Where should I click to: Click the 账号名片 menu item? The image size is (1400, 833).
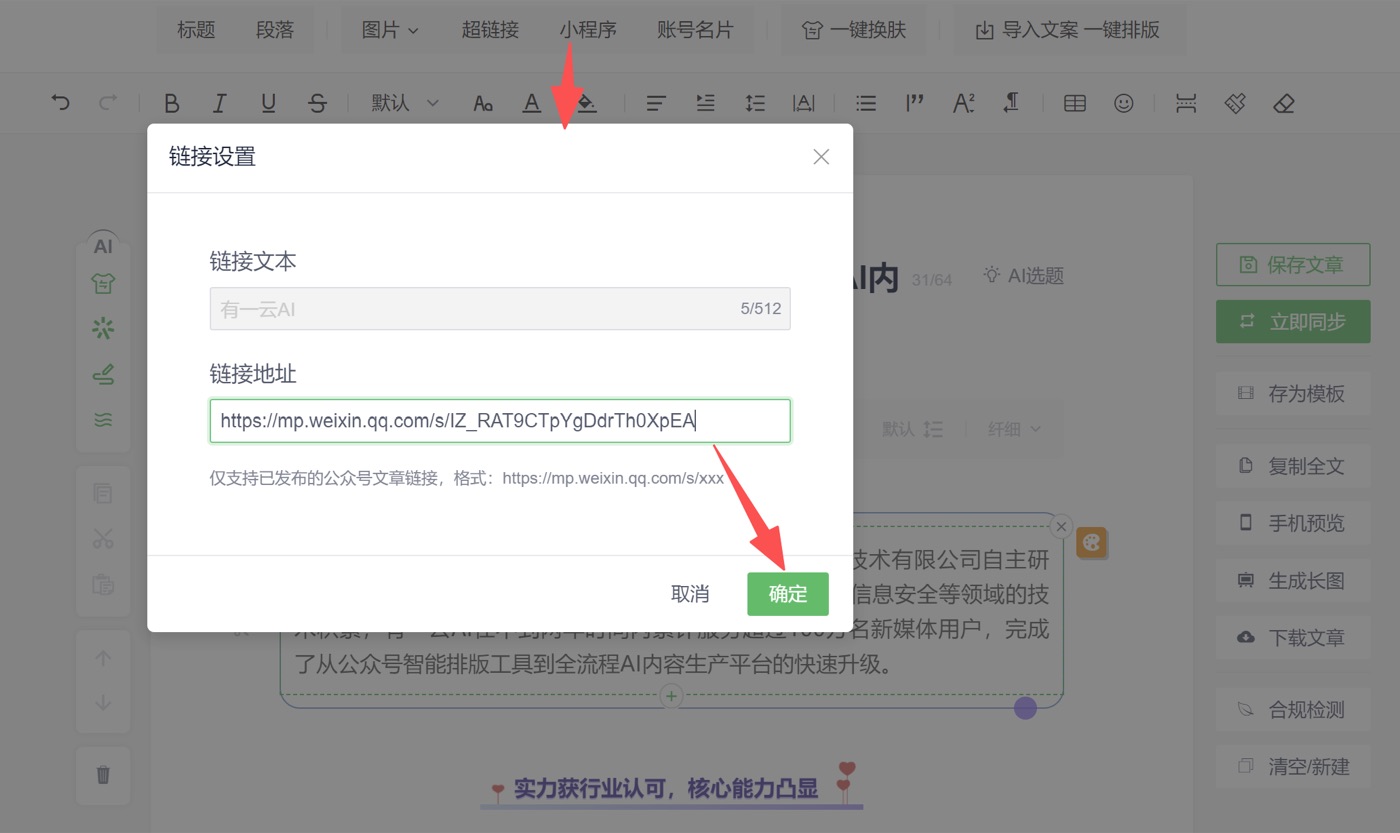696,30
